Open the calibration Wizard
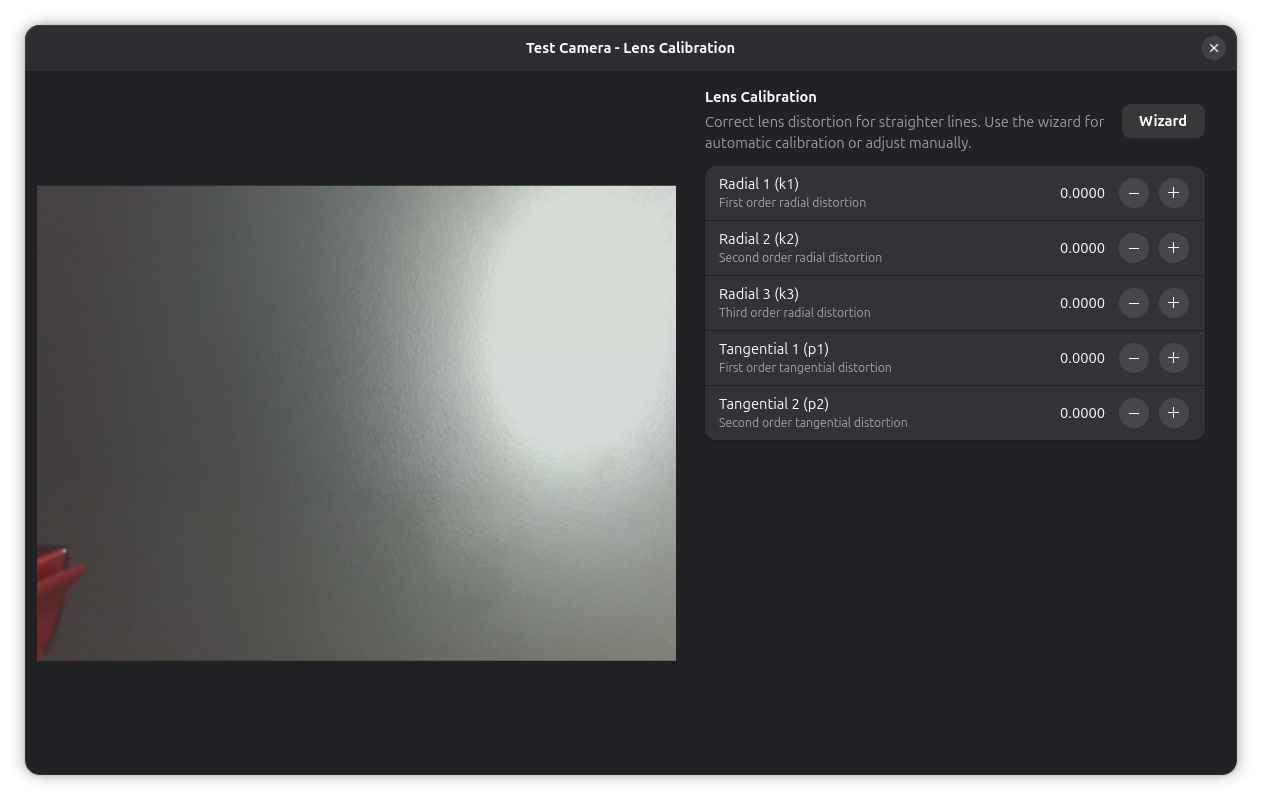The width and height of the screenshot is (1262, 800). (1163, 121)
